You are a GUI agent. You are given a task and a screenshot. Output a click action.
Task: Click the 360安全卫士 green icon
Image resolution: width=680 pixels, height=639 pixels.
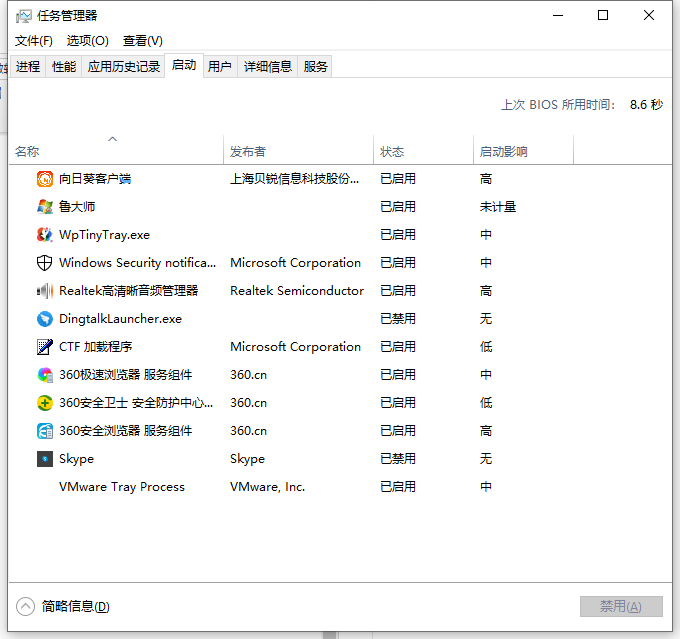coord(44,403)
